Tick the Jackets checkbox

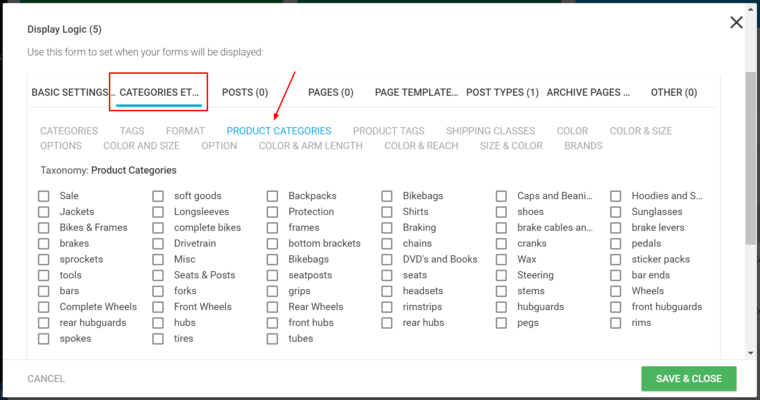point(44,212)
